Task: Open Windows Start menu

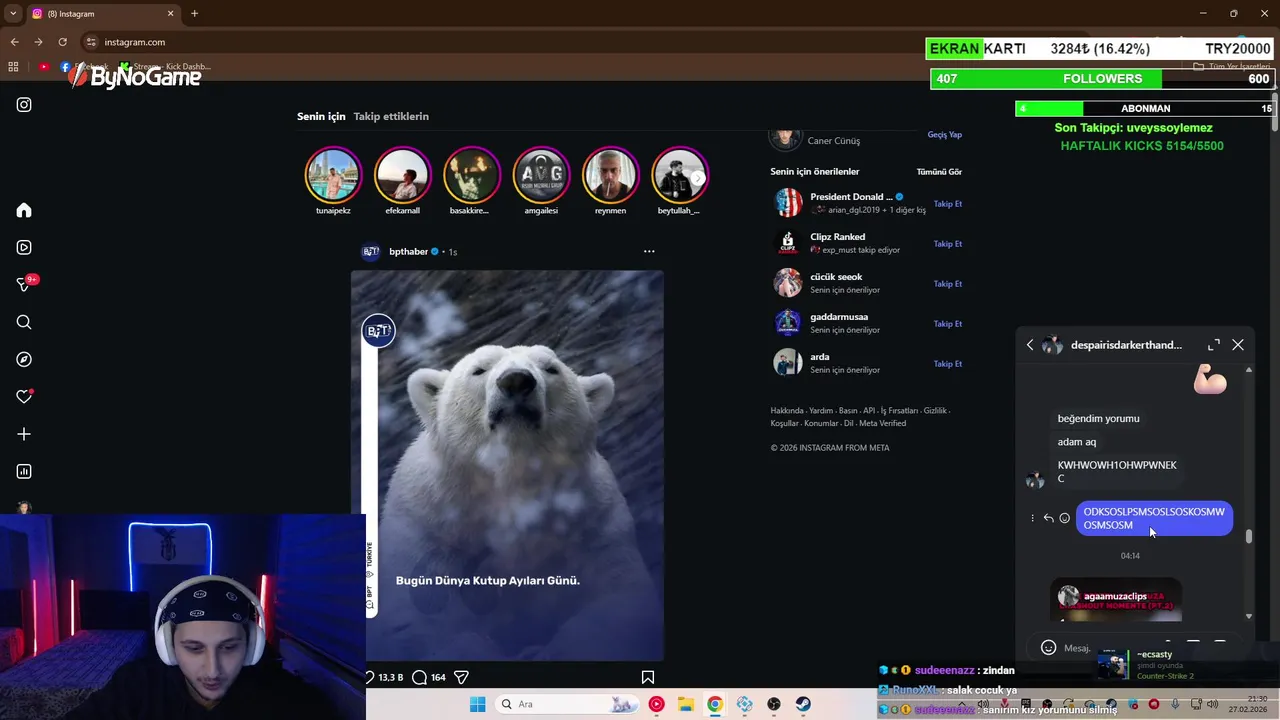Action: pyautogui.click(x=477, y=704)
